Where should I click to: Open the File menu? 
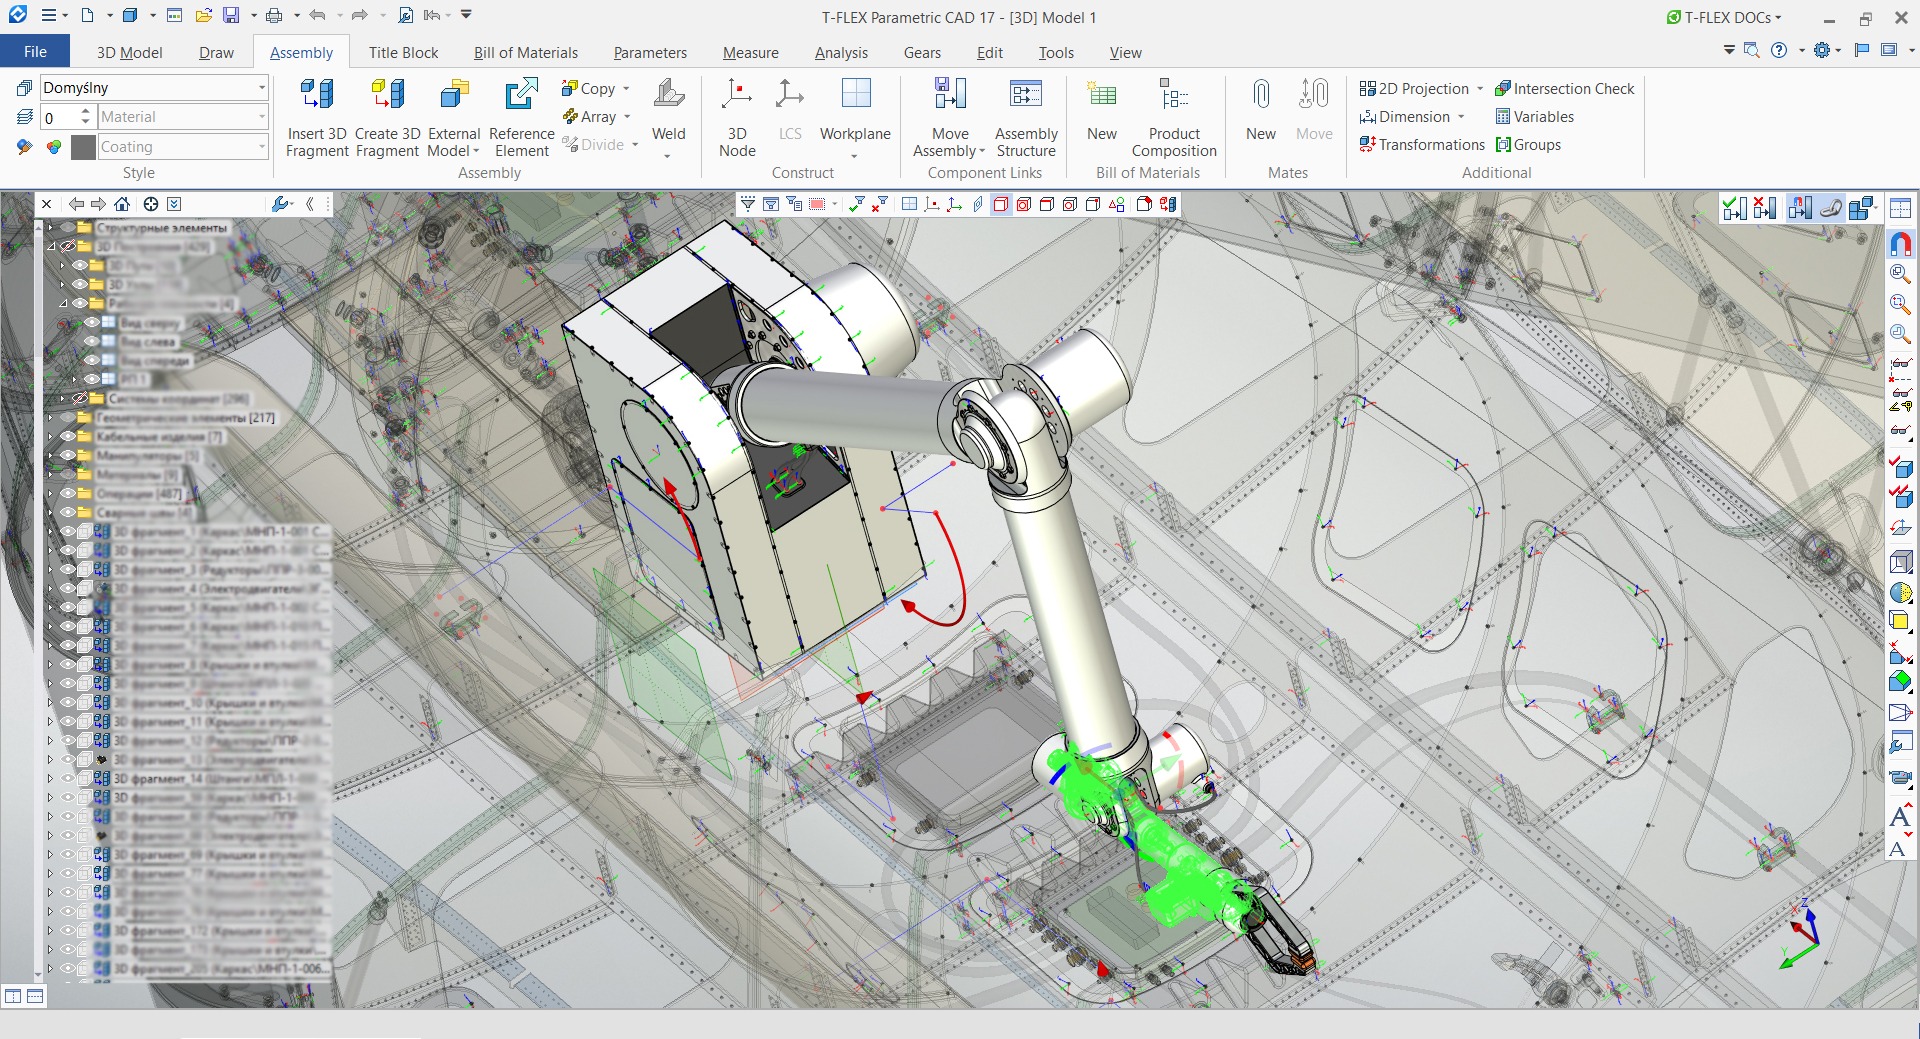pyautogui.click(x=35, y=52)
